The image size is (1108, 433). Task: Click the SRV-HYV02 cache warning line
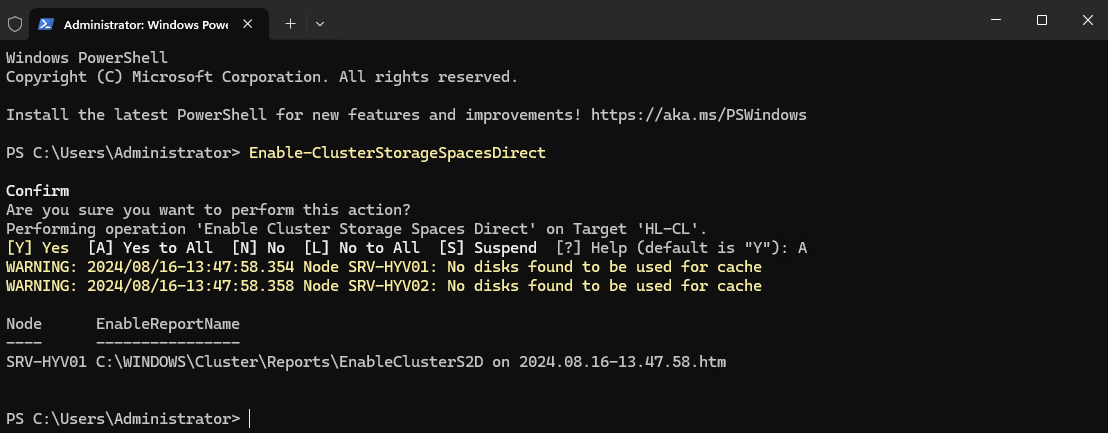tap(383, 286)
